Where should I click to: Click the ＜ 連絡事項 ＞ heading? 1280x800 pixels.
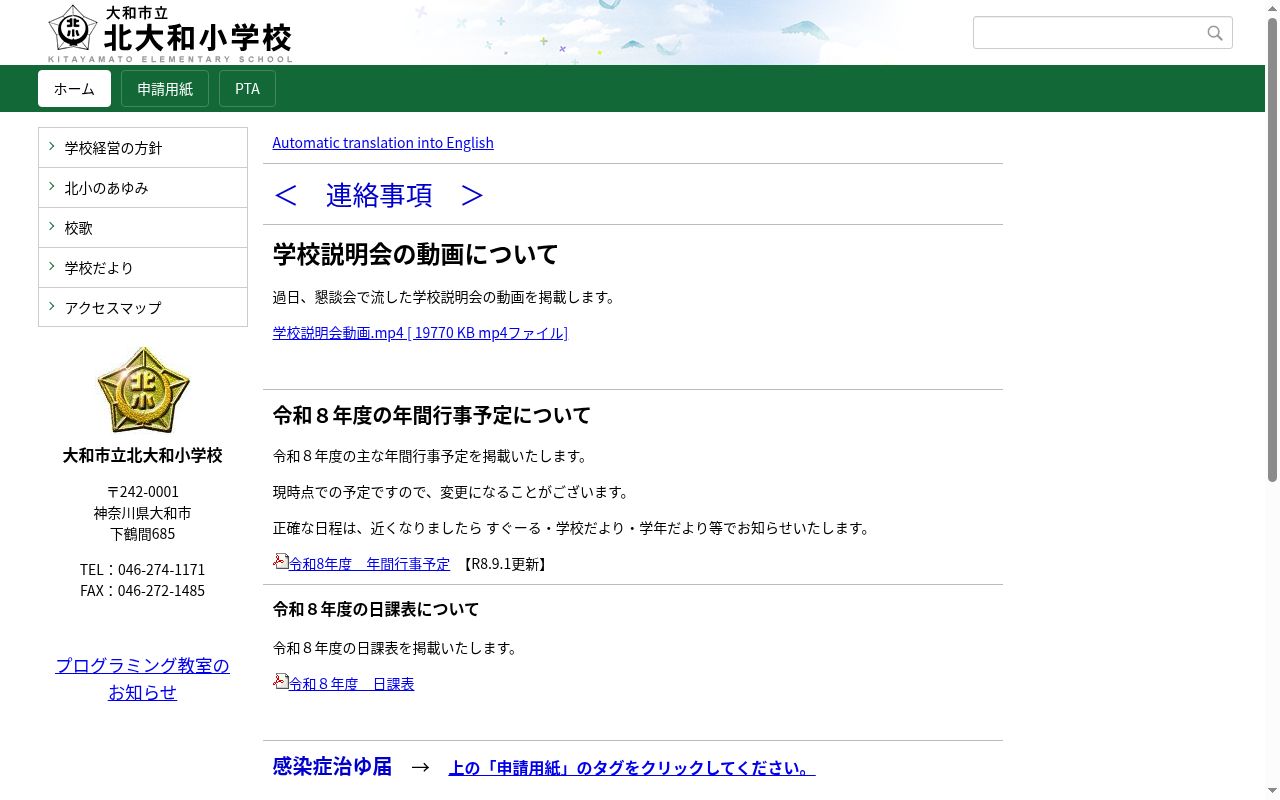(x=379, y=195)
